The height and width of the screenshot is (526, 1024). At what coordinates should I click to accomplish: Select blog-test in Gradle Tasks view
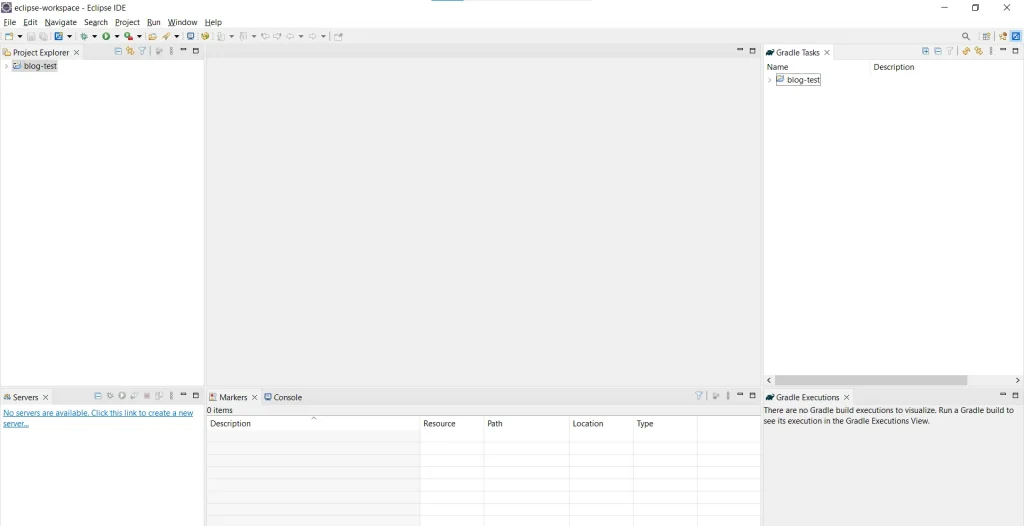tap(803, 80)
